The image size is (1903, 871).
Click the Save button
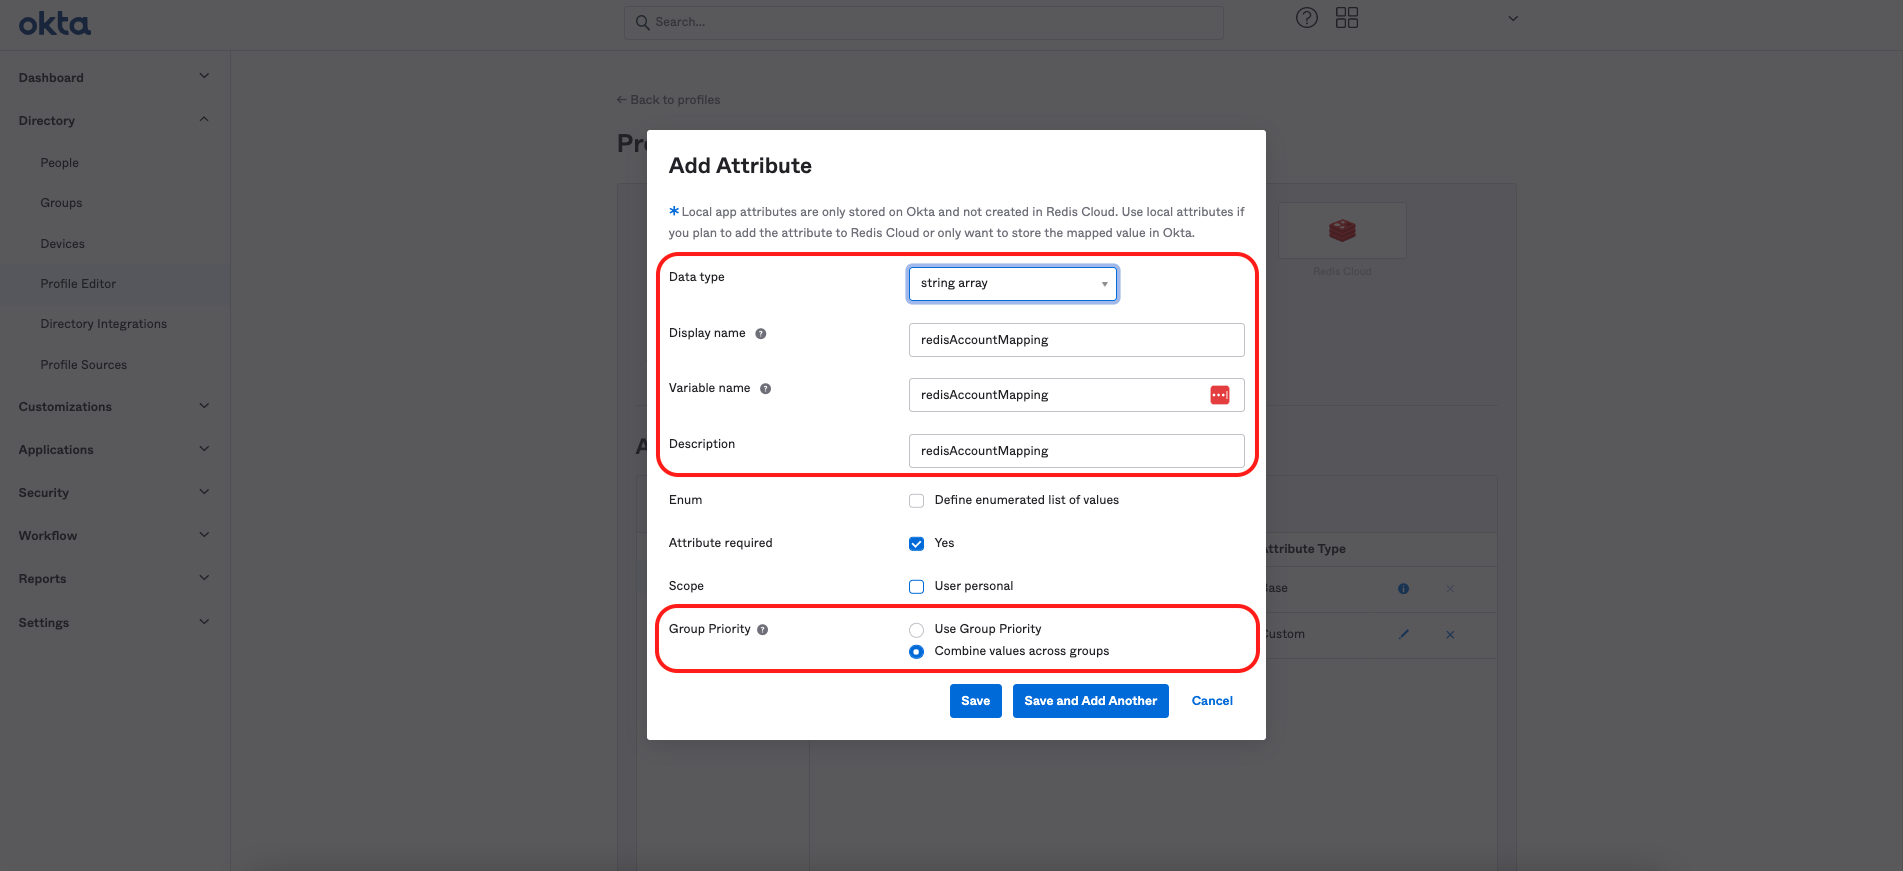click(x=975, y=701)
